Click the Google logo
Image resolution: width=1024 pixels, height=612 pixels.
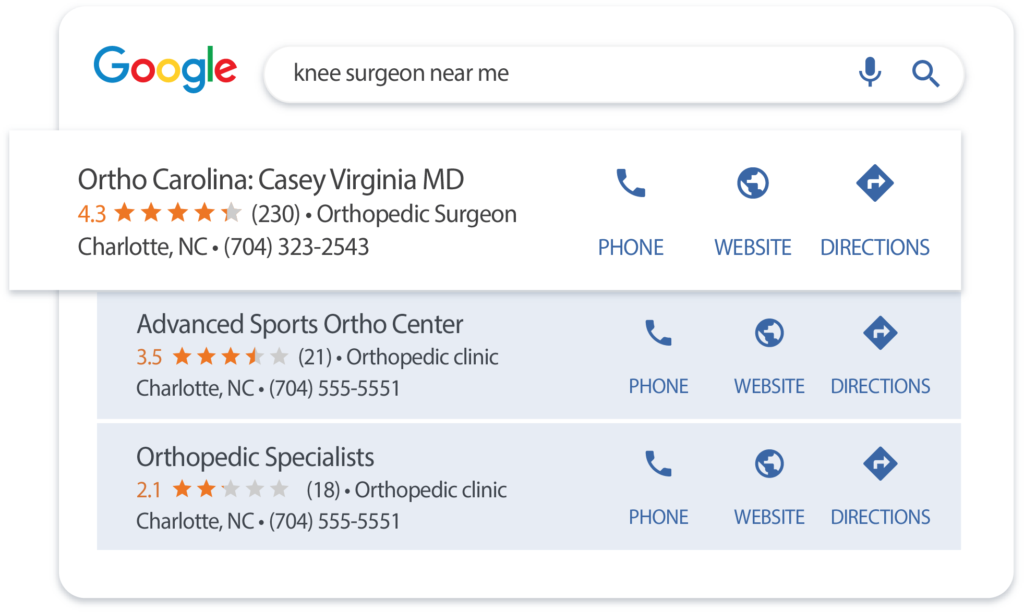coord(165,70)
